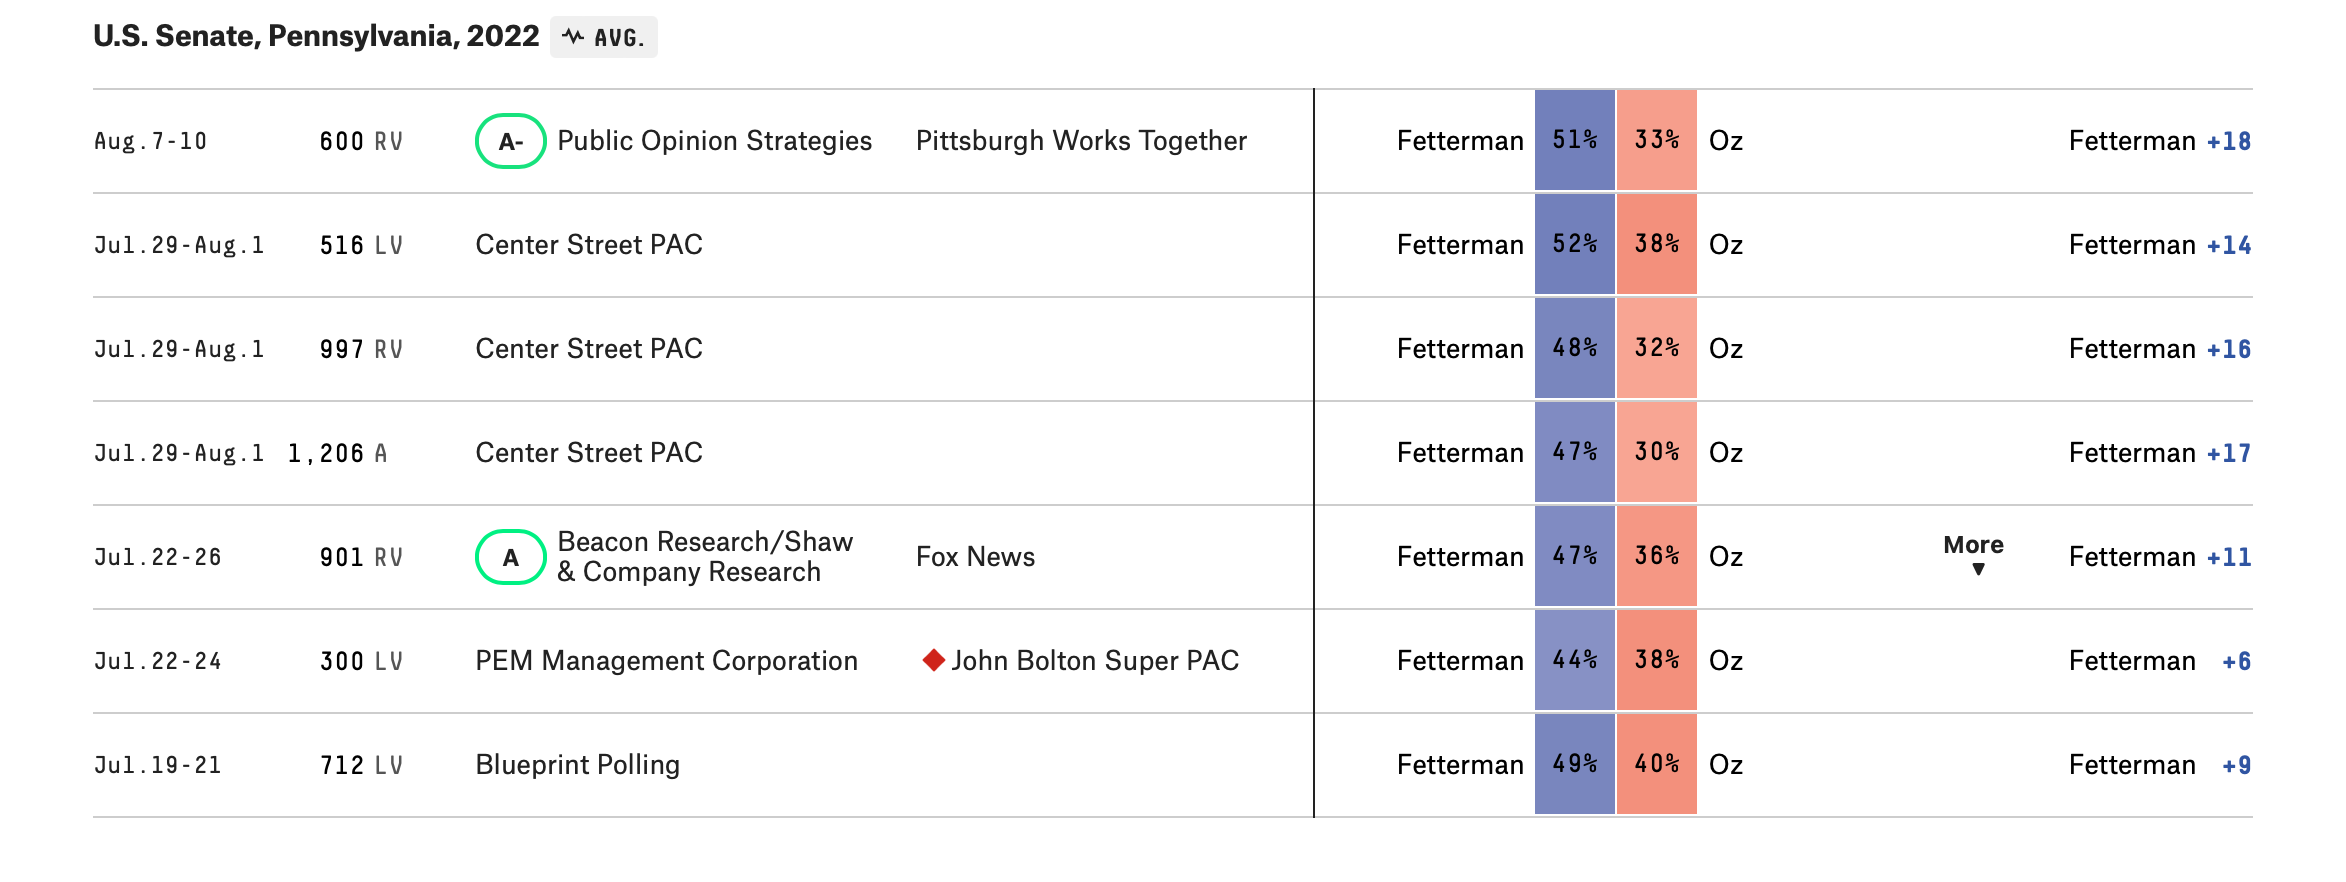This screenshot has height=882, width=2346.
Task: Click Fetterman 51% blue result cell
Action: click(x=1574, y=140)
